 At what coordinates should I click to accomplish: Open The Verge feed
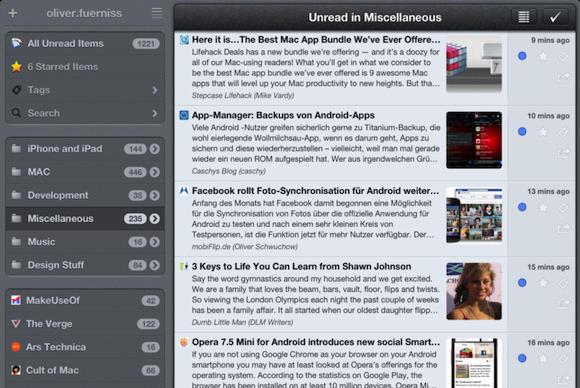click(85, 324)
